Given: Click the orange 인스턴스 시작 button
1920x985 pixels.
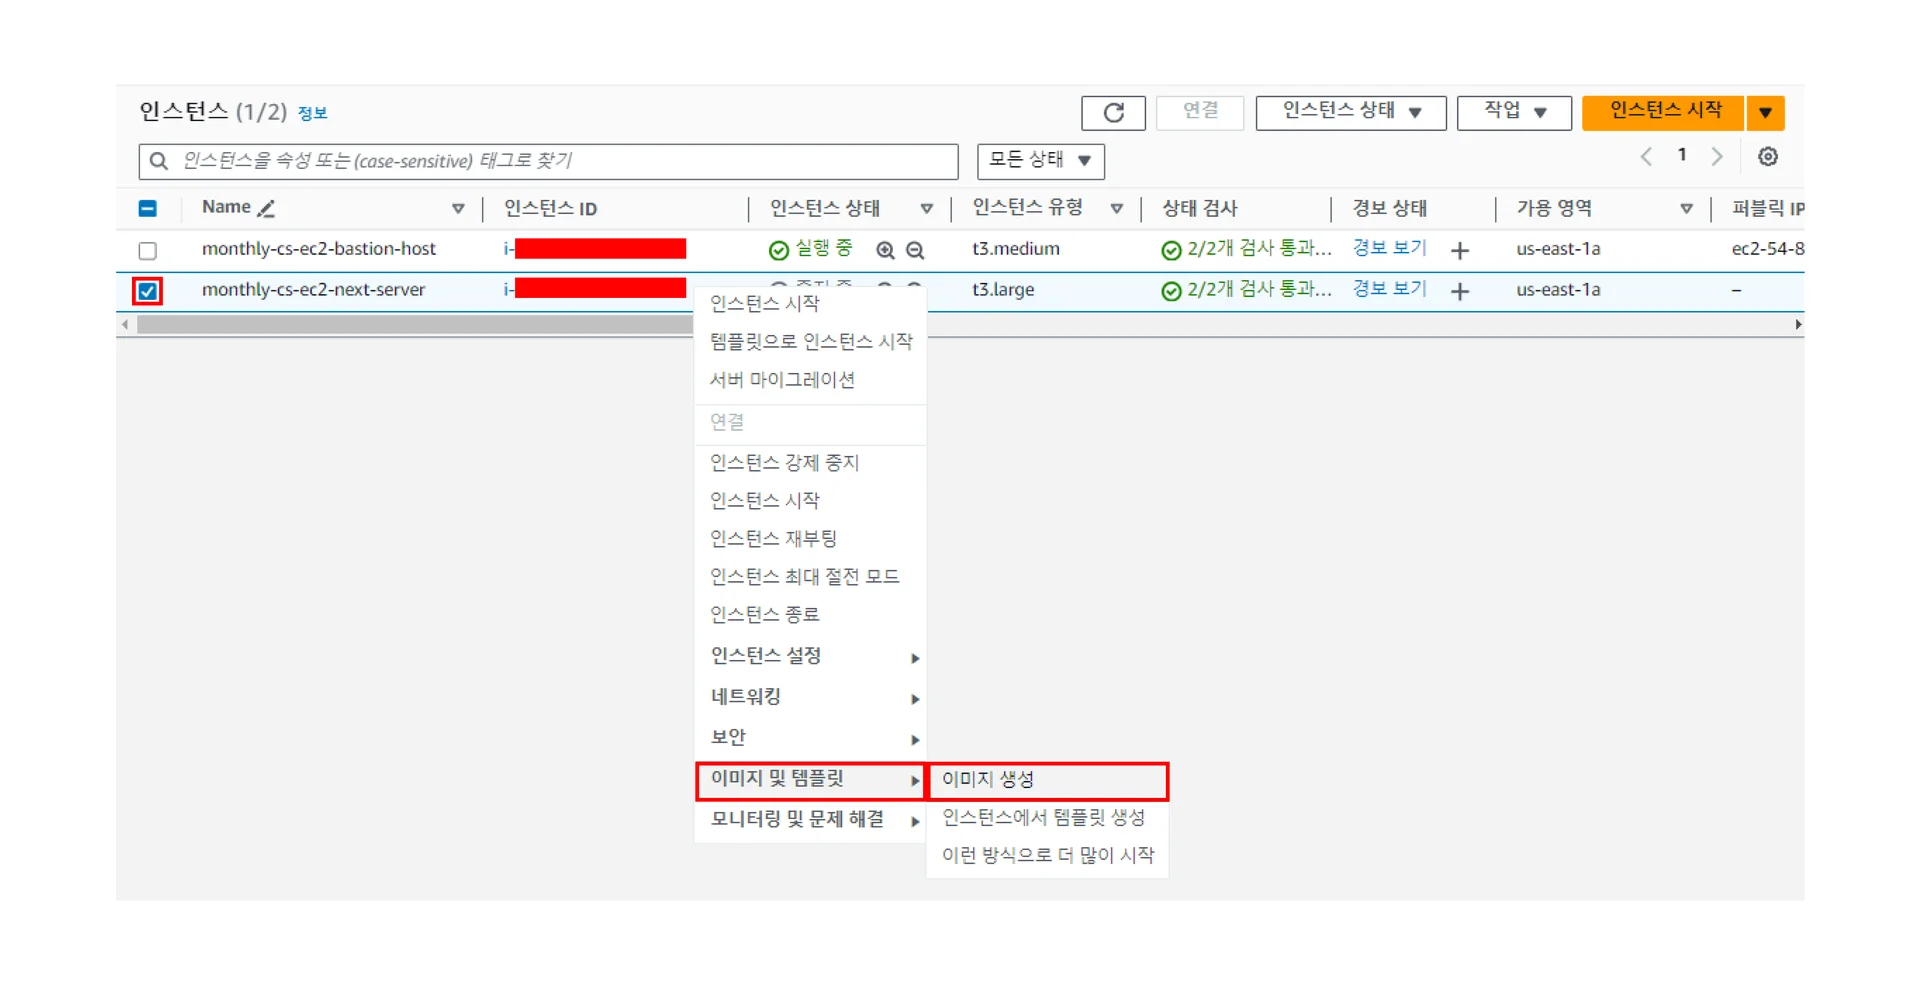Looking at the screenshot, I should (1664, 113).
